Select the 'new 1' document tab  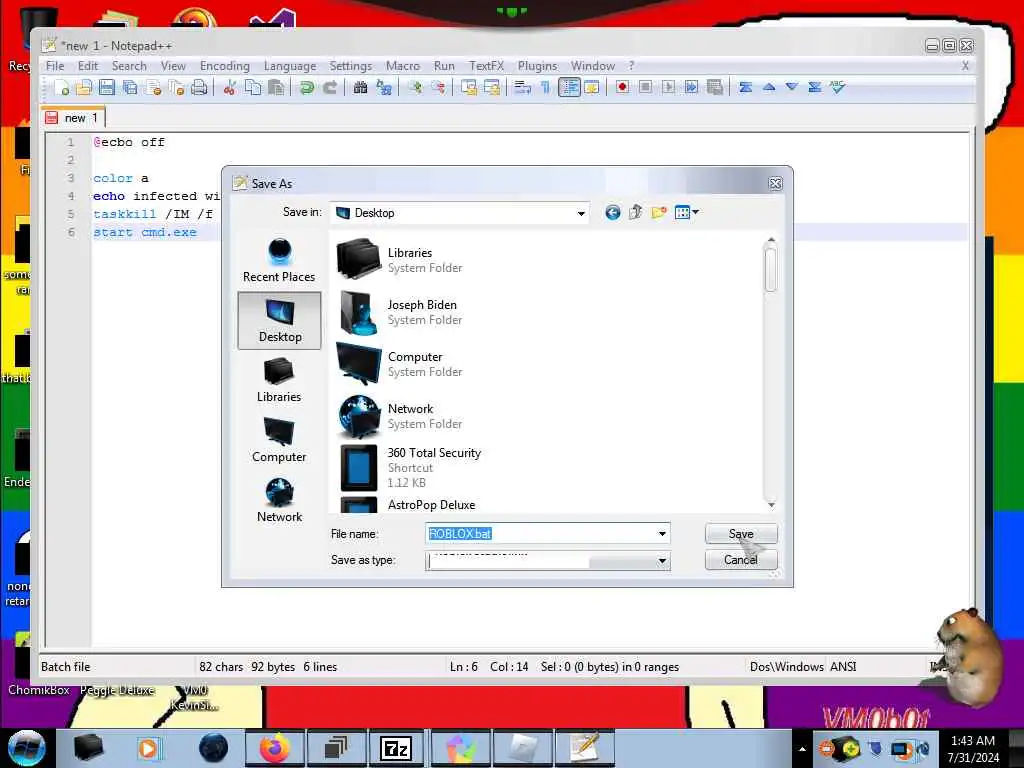[73, 118]
